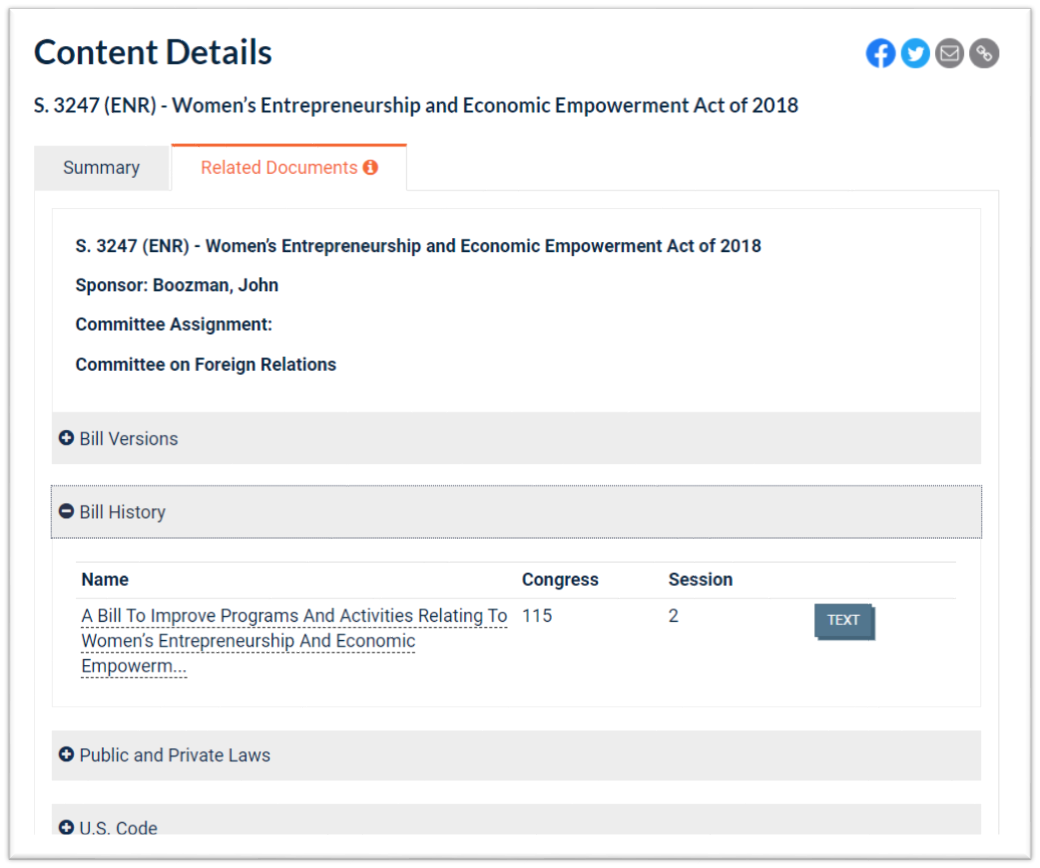Screen dimensions: 1040x868
Task: Click the minus icon beside Bill History
Action: pyautogui.click(x=67, y=511)
